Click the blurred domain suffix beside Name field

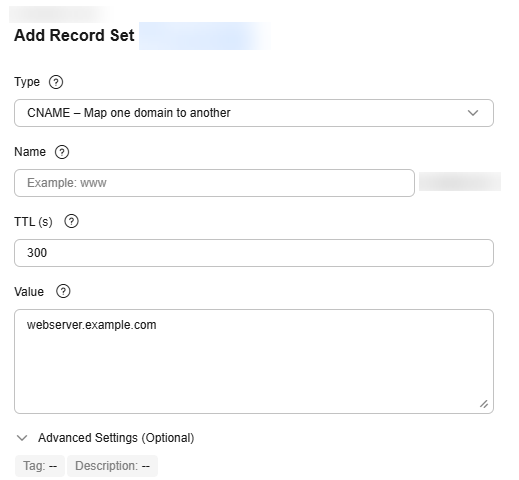(x=460, y=182)
